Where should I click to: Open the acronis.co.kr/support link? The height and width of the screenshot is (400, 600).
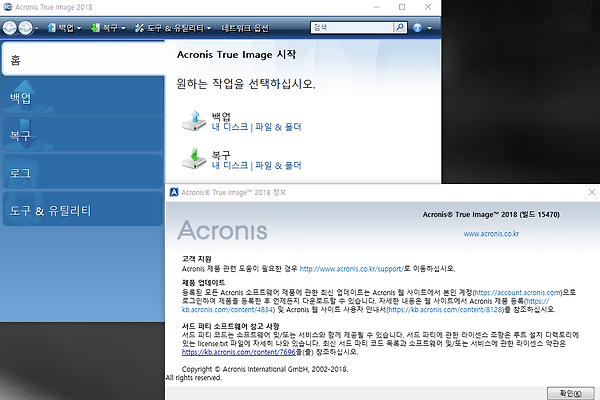pyautogui.click(x=351, y=269)
